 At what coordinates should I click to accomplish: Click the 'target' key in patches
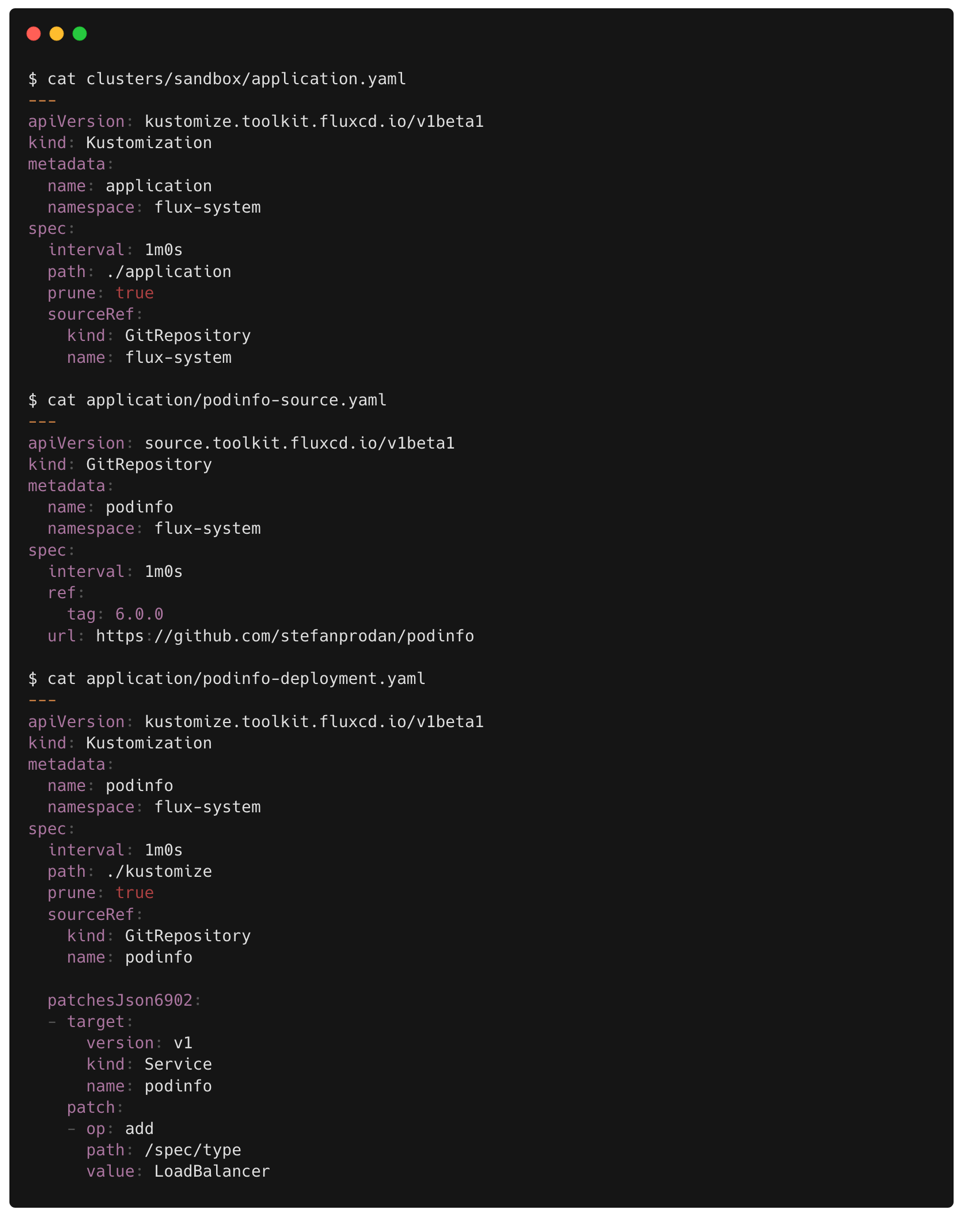96,1022
